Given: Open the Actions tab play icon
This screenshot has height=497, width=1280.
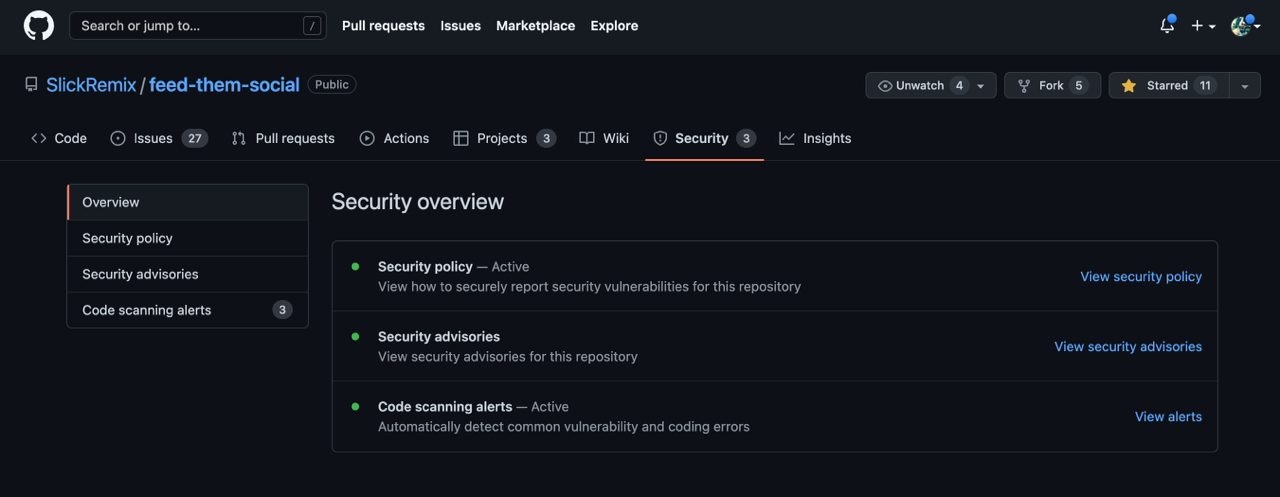Looking at the screenshot, I should pos(368,139).
